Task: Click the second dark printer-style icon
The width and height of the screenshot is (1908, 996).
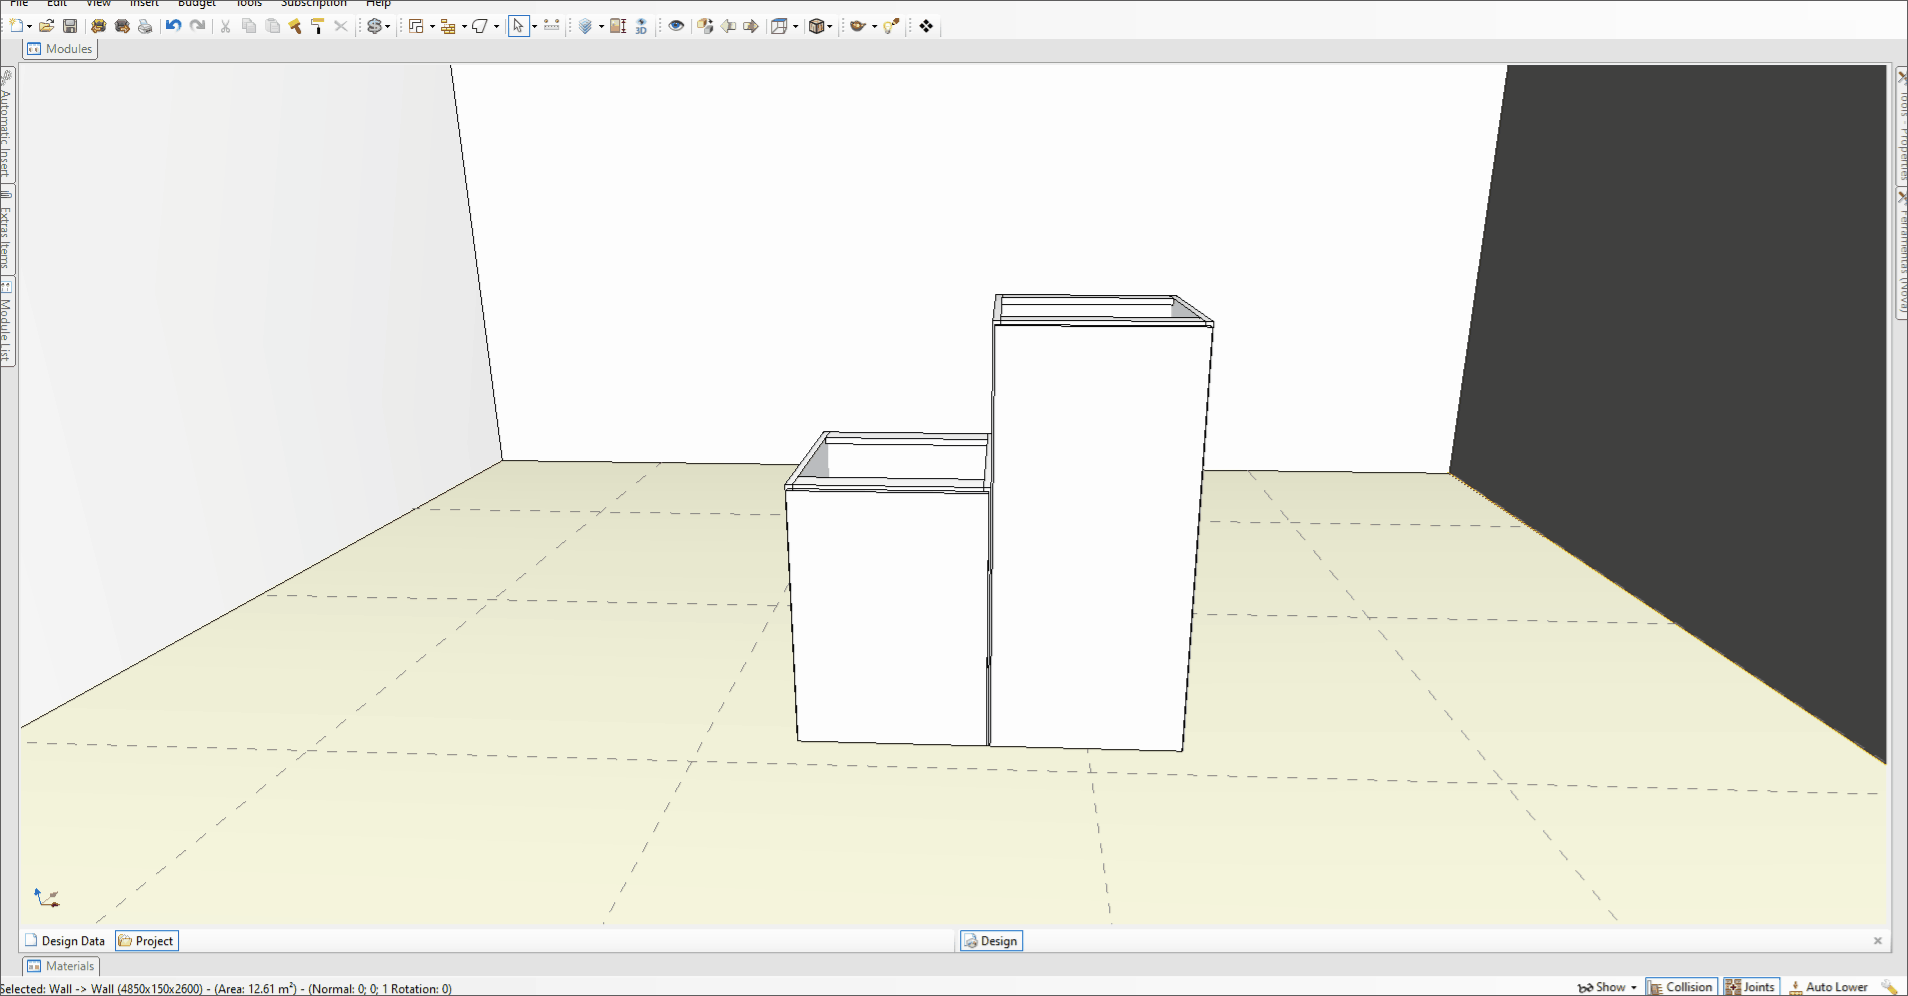Action: click(122, 26)
